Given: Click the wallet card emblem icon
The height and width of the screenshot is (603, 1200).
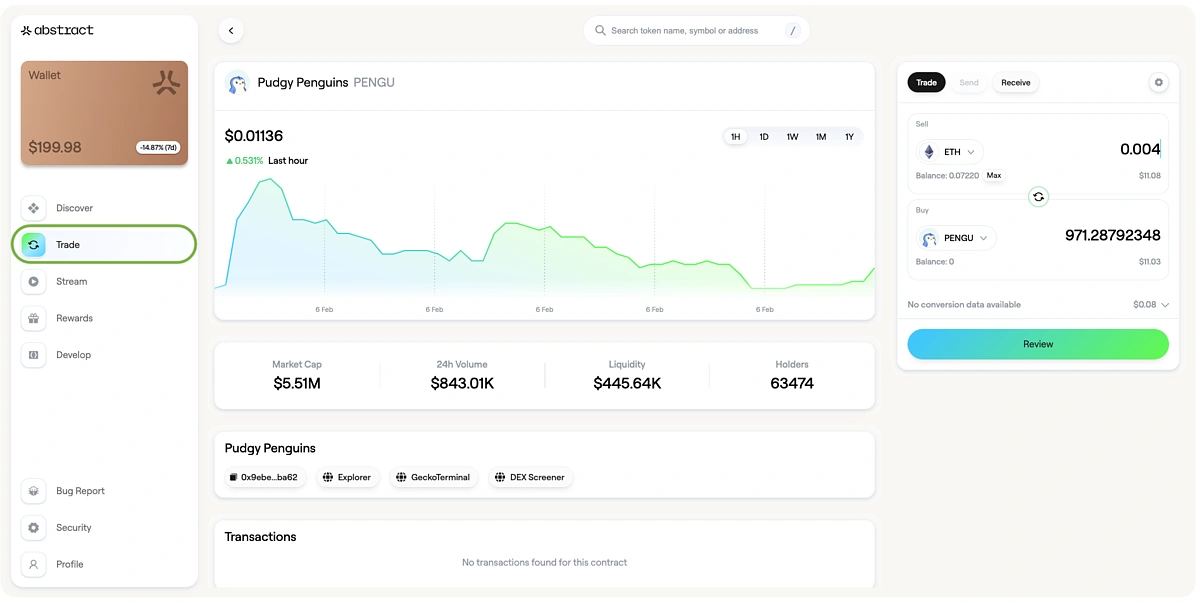Looking at the screenshot, I should [165, 83].
